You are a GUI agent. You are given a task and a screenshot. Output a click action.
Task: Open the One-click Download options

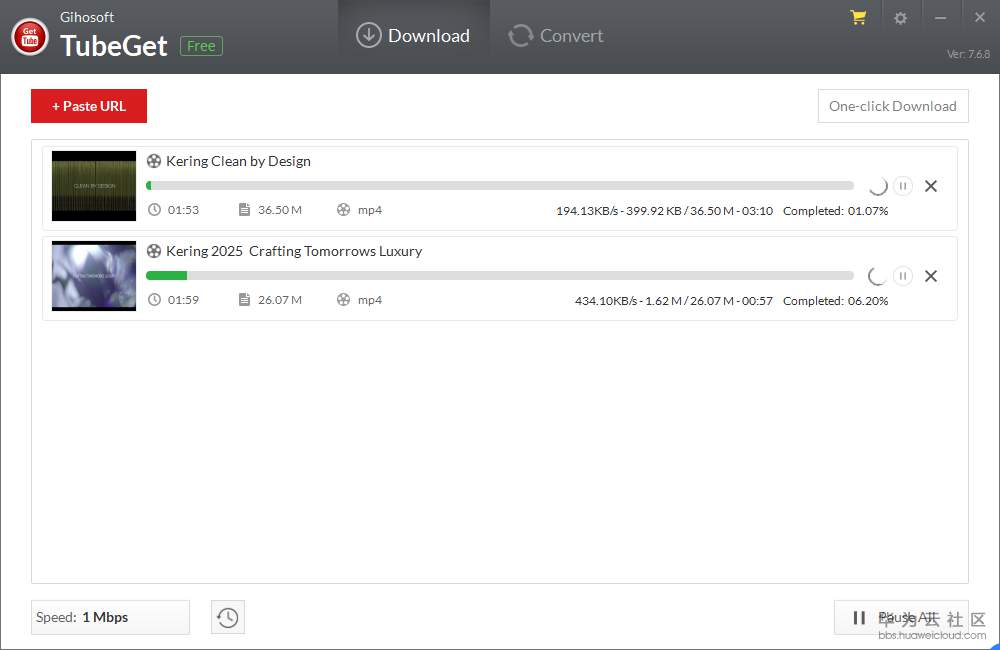(893, 106)
